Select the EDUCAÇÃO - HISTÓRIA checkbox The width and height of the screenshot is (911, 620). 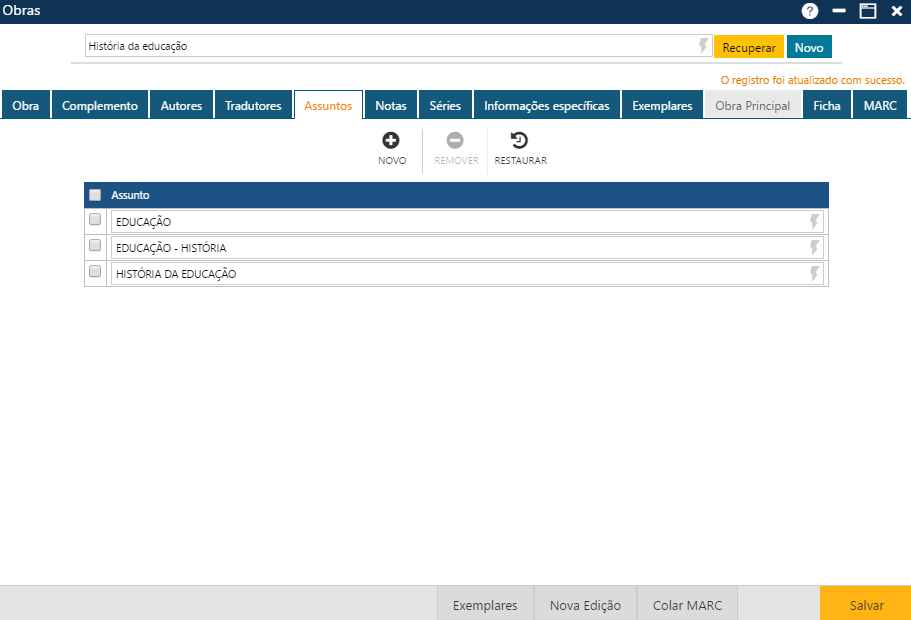click(95, 244)
